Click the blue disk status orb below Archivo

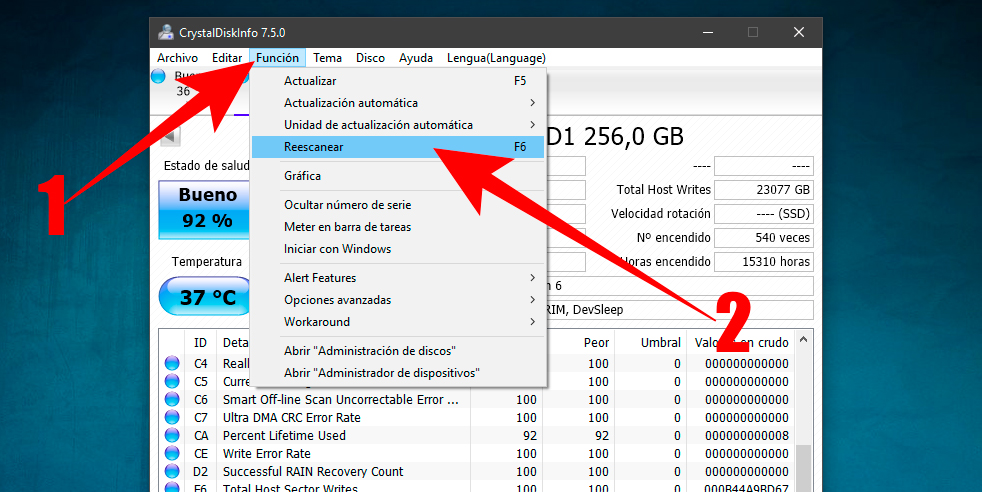[158, 76]
